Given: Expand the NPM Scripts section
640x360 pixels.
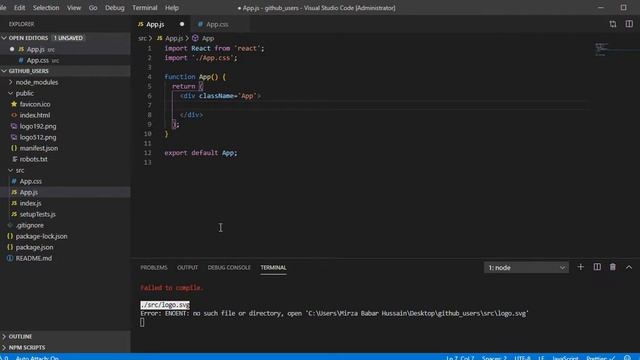Looking at the screenshot, I should (x=65, y=347).
